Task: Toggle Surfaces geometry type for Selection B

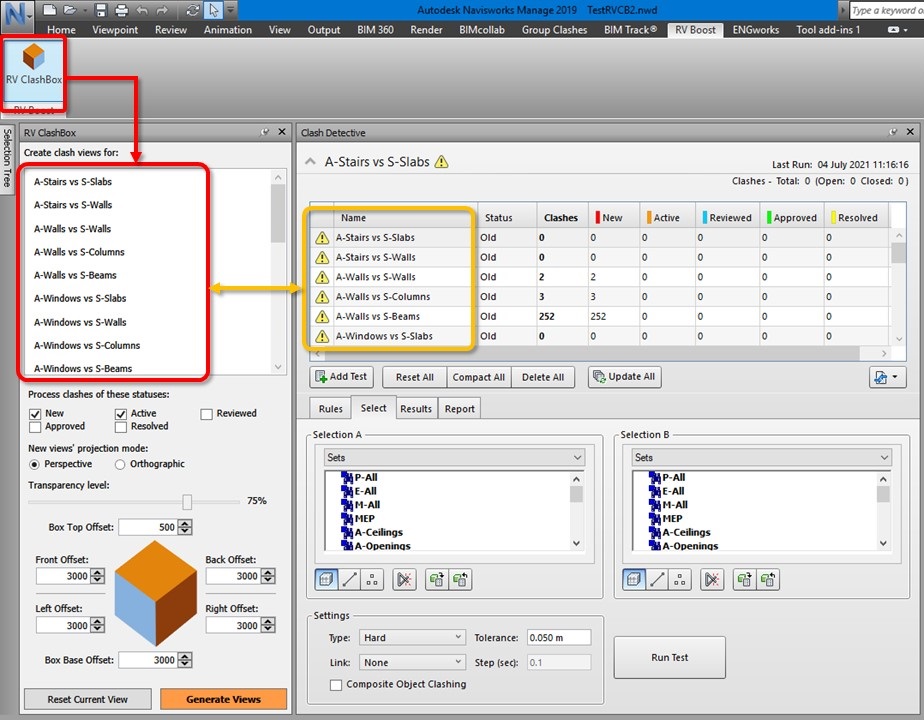Action: [634, 580]
